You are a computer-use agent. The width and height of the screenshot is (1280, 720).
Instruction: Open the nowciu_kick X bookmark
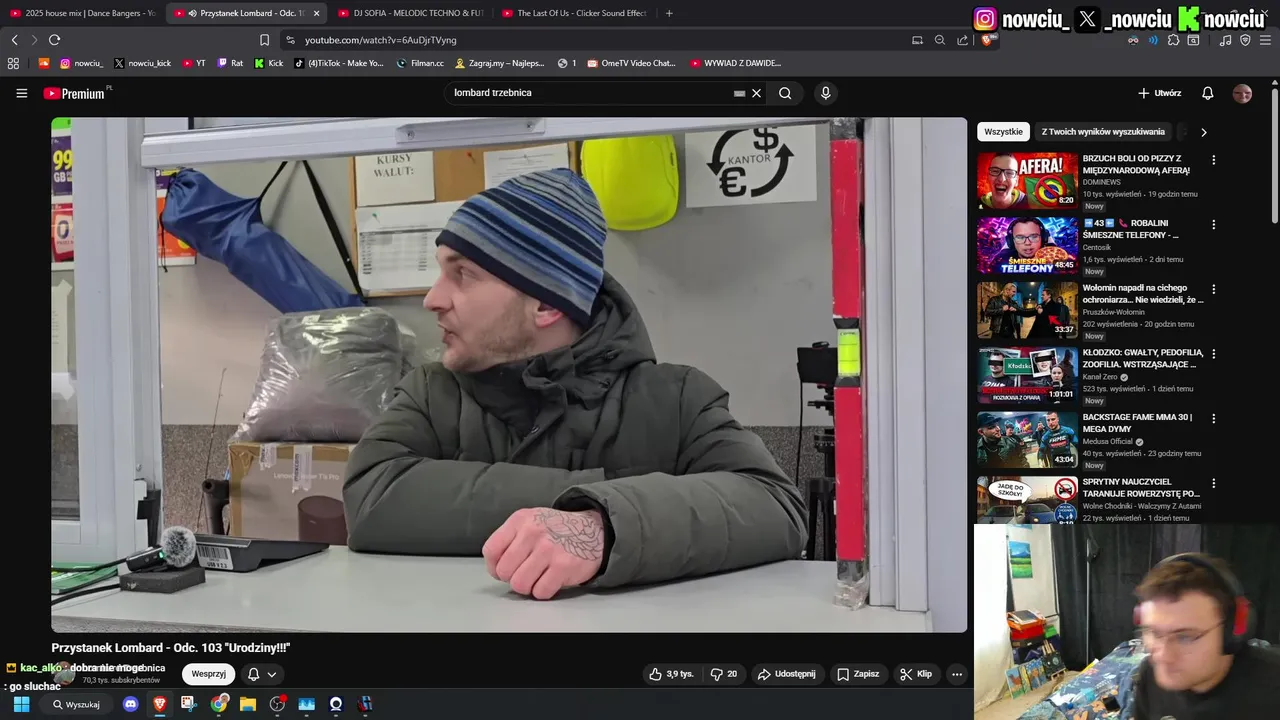click(x=142, y=63)
